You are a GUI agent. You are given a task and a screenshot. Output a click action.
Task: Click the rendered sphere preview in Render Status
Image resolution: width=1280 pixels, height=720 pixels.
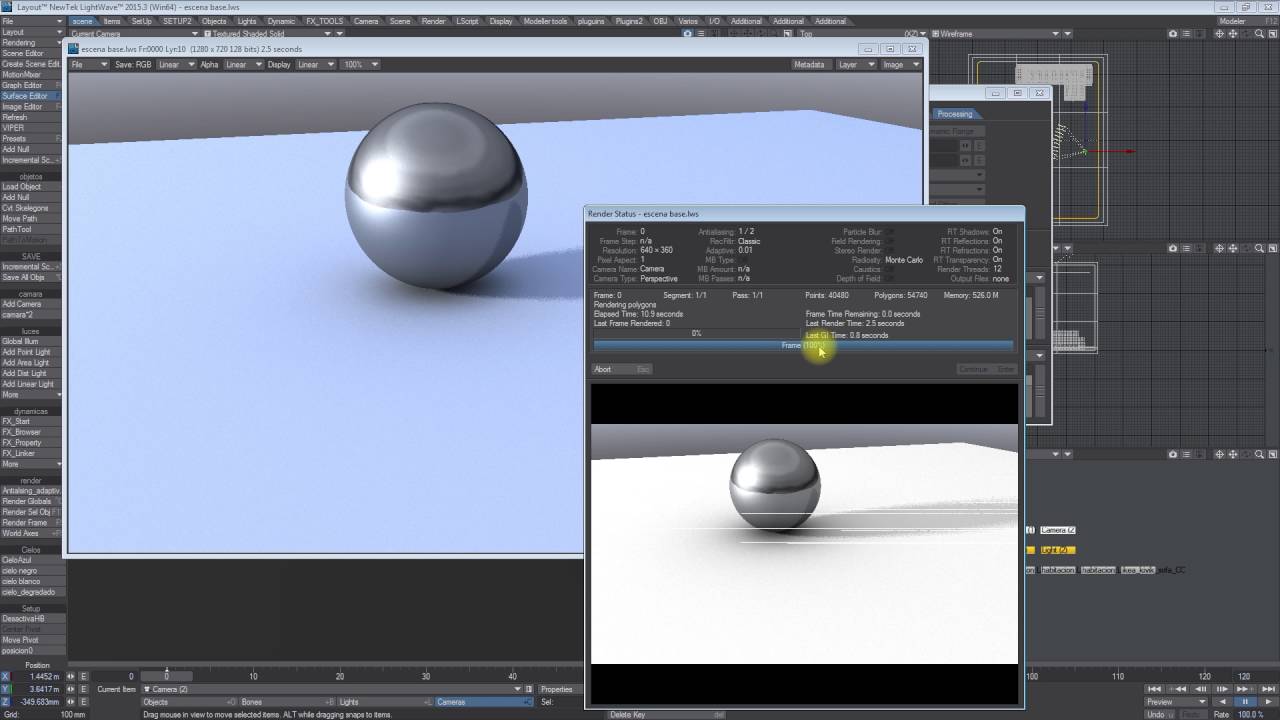(x=775, y=487)
